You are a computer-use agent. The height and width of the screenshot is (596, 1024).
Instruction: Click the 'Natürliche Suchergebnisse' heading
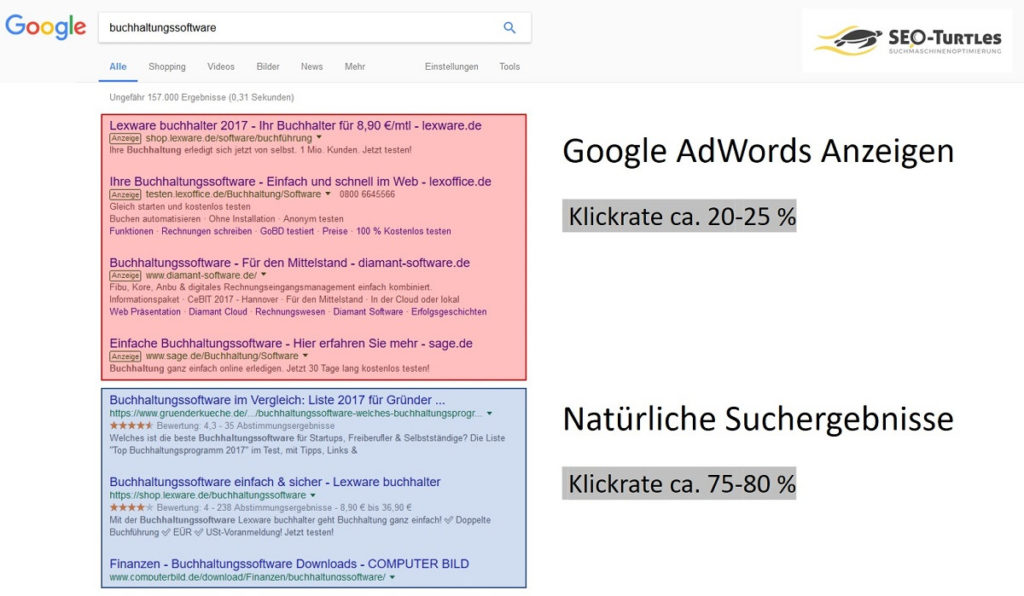758,419
